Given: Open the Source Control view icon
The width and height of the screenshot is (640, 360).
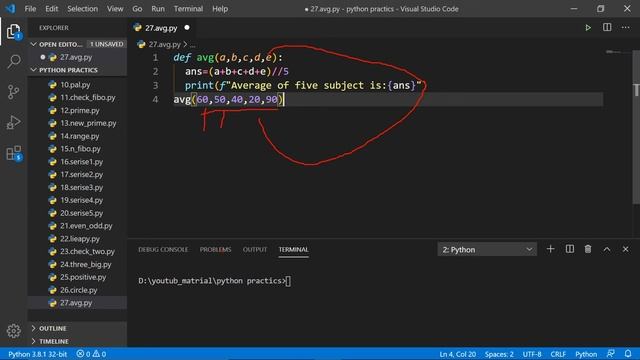Looking at the screenshot, I should (13, 92).
